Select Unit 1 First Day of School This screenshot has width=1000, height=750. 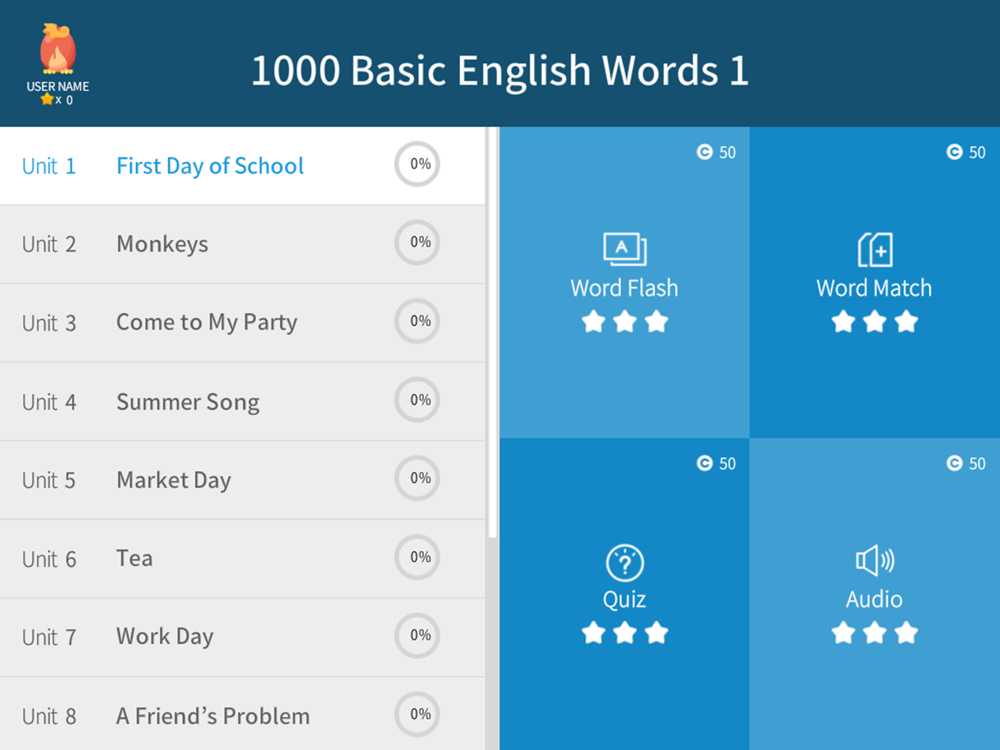point(210,166)
